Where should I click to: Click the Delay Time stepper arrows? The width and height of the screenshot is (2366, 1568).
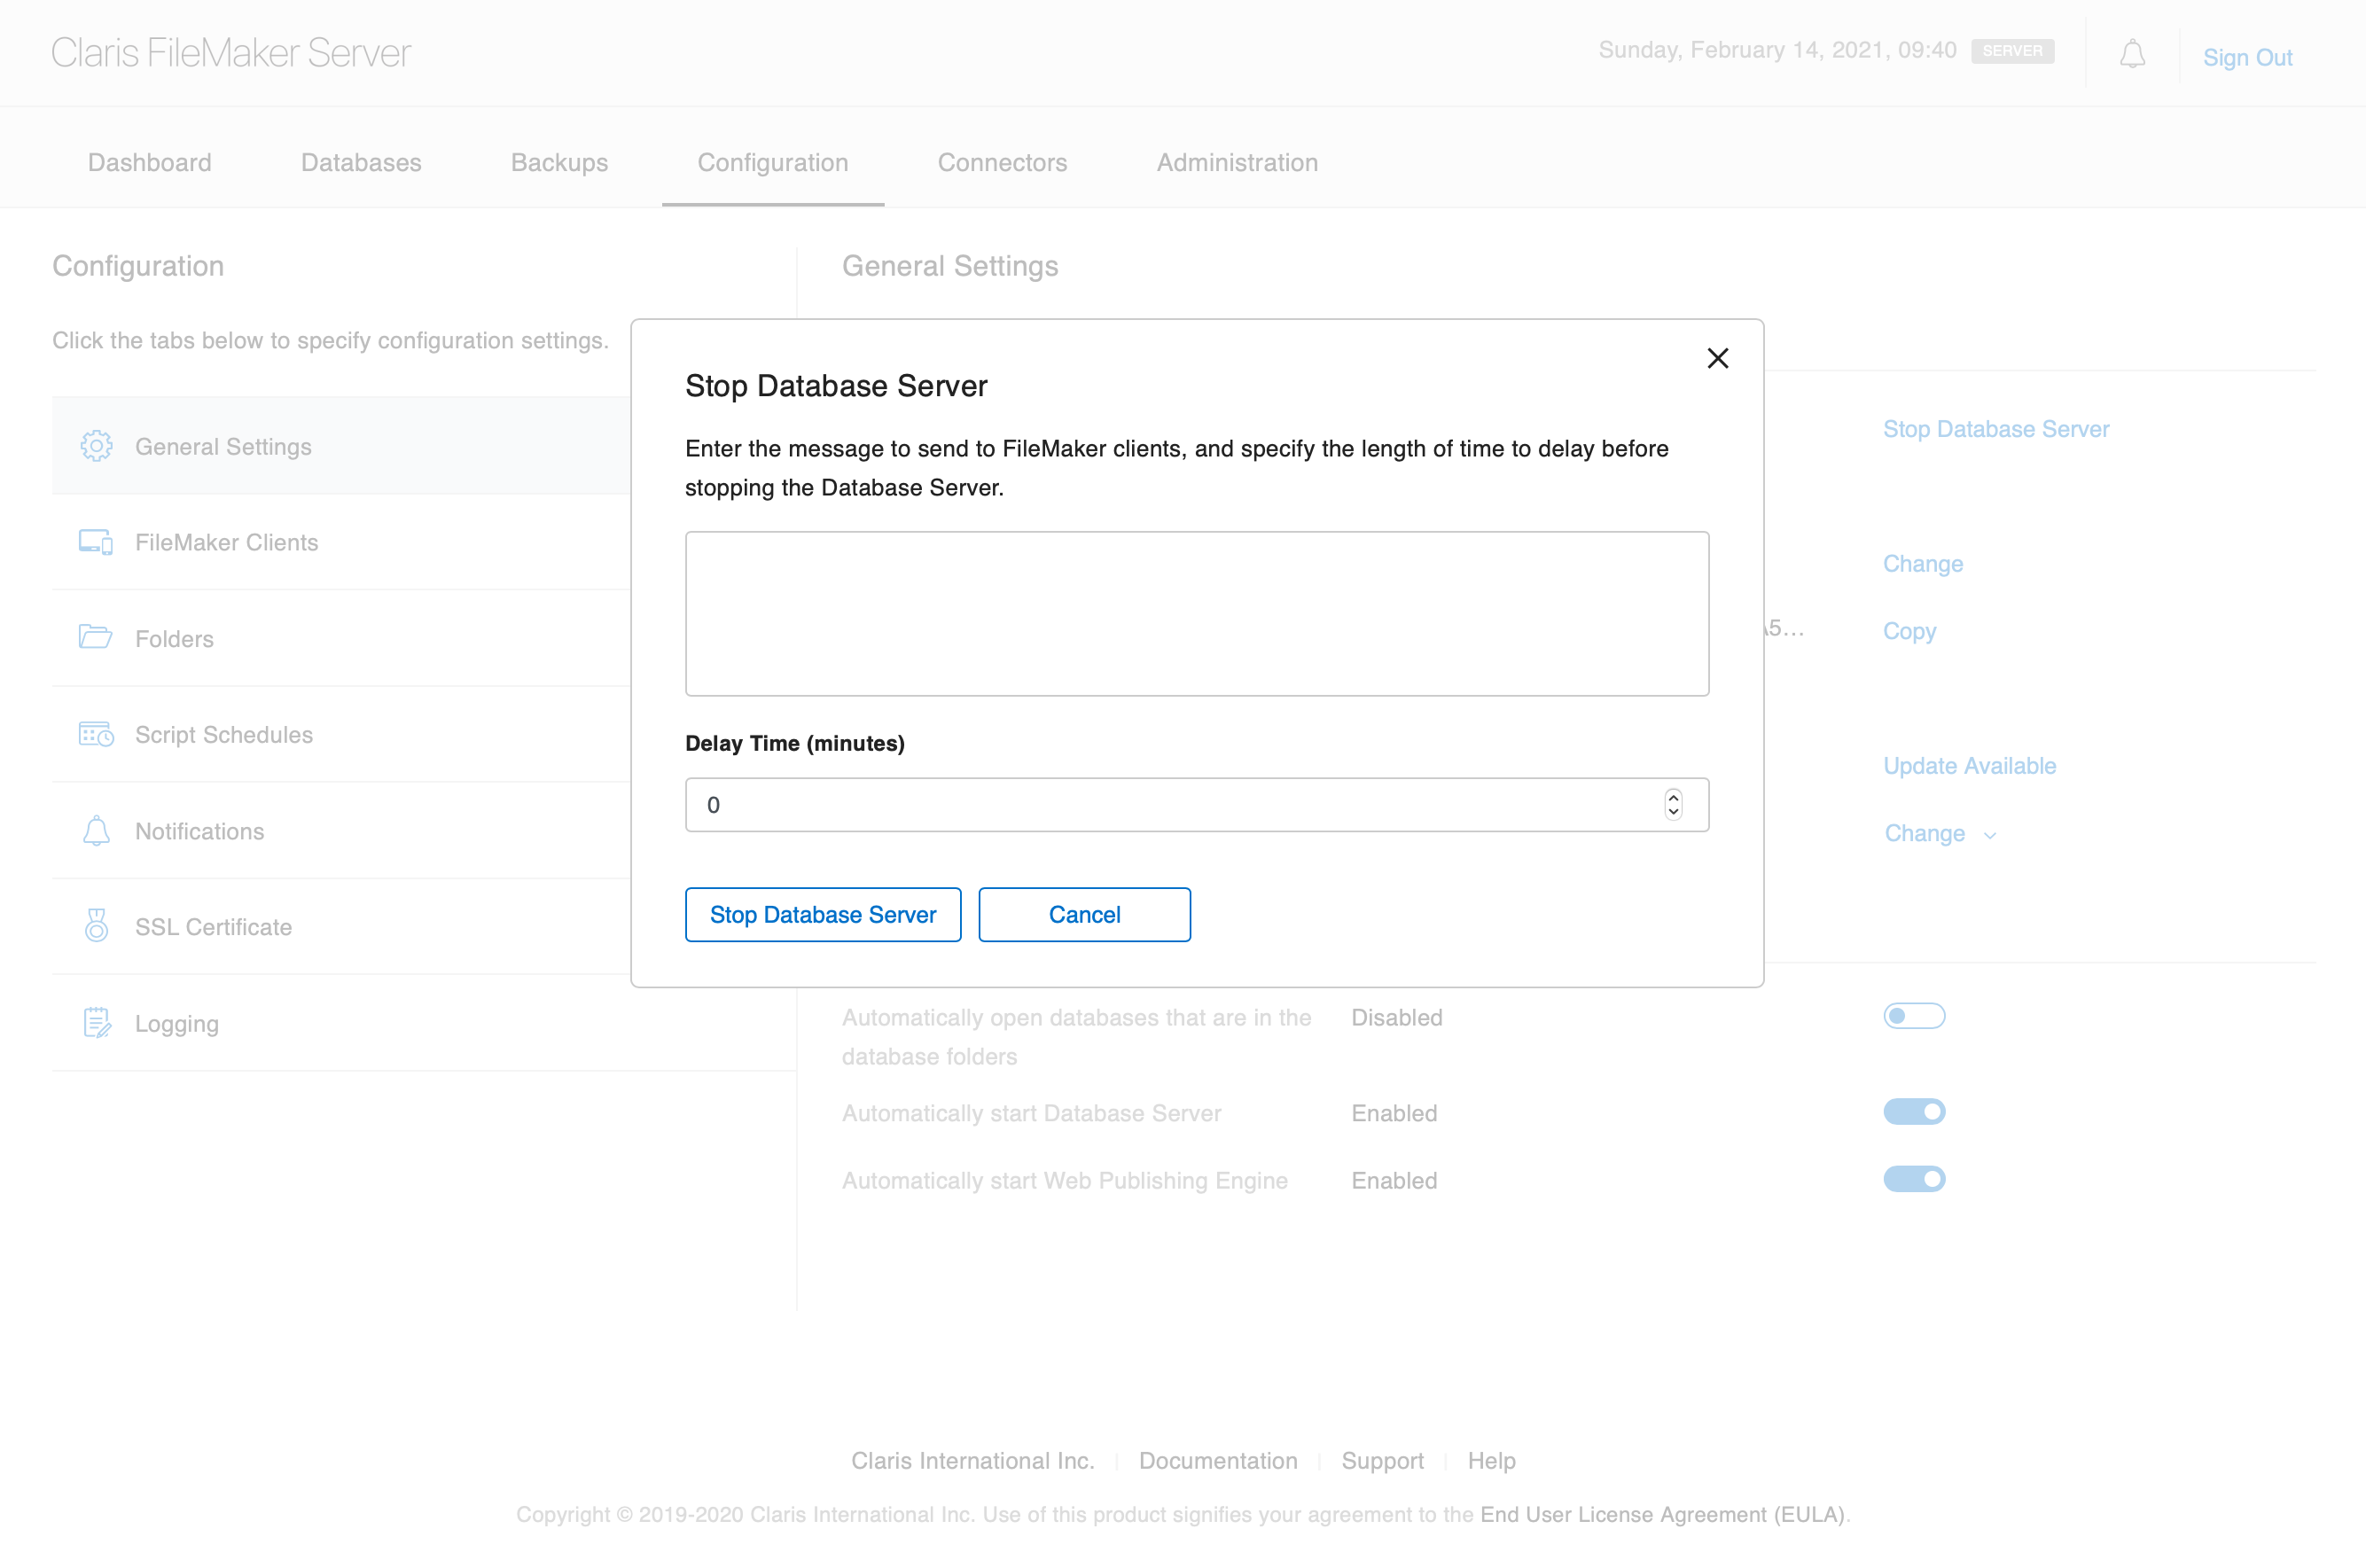point(1673,804)
